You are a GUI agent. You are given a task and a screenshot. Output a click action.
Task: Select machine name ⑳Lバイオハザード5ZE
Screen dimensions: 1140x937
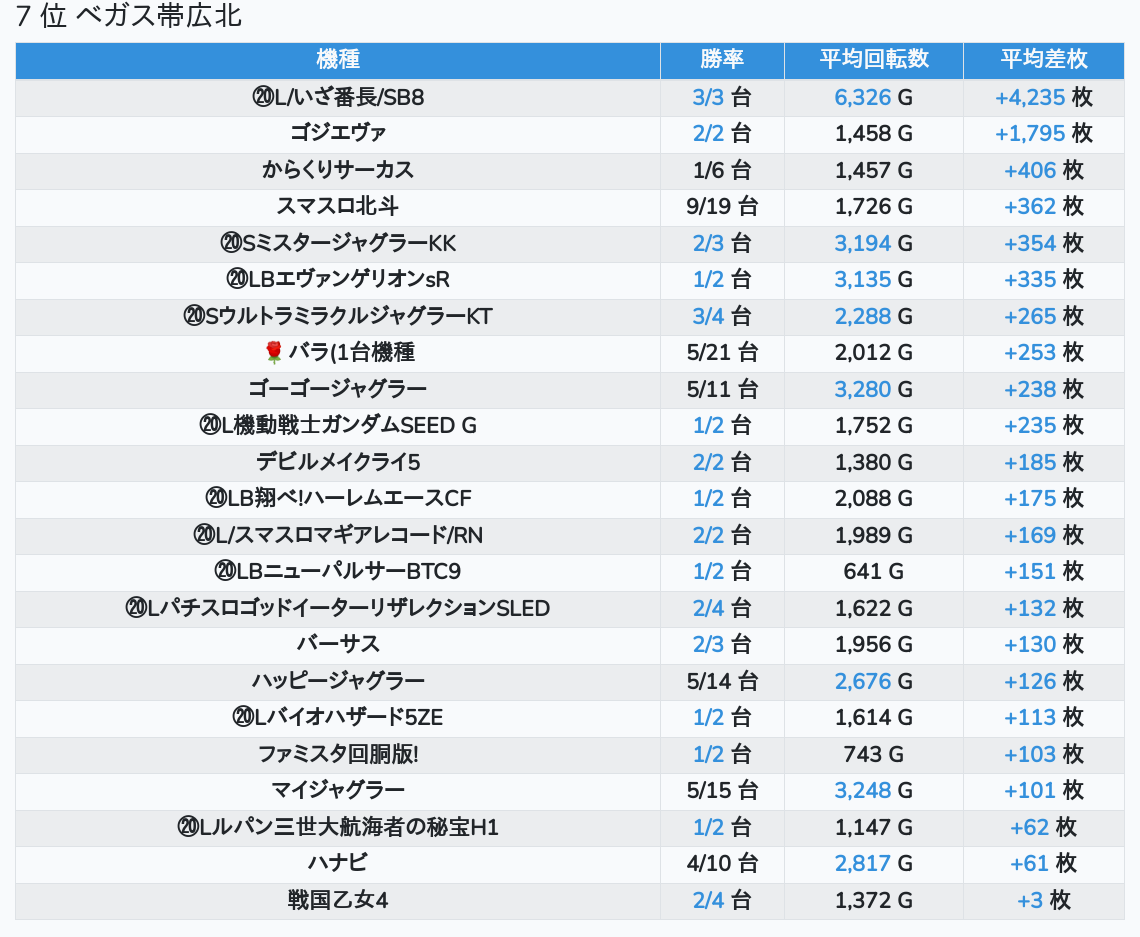(338, 718)
